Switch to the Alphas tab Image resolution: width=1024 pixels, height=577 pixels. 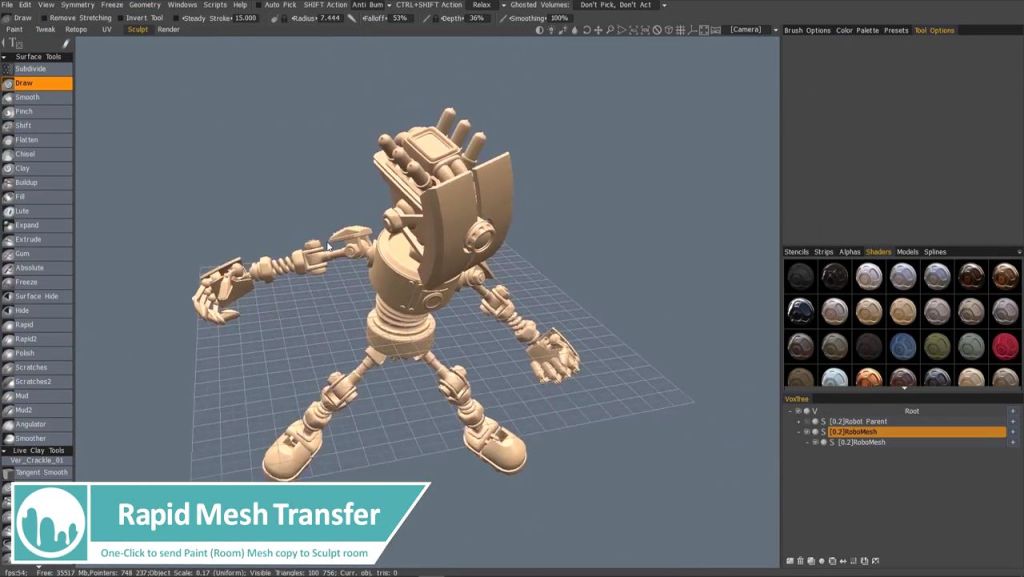point(850,252)
